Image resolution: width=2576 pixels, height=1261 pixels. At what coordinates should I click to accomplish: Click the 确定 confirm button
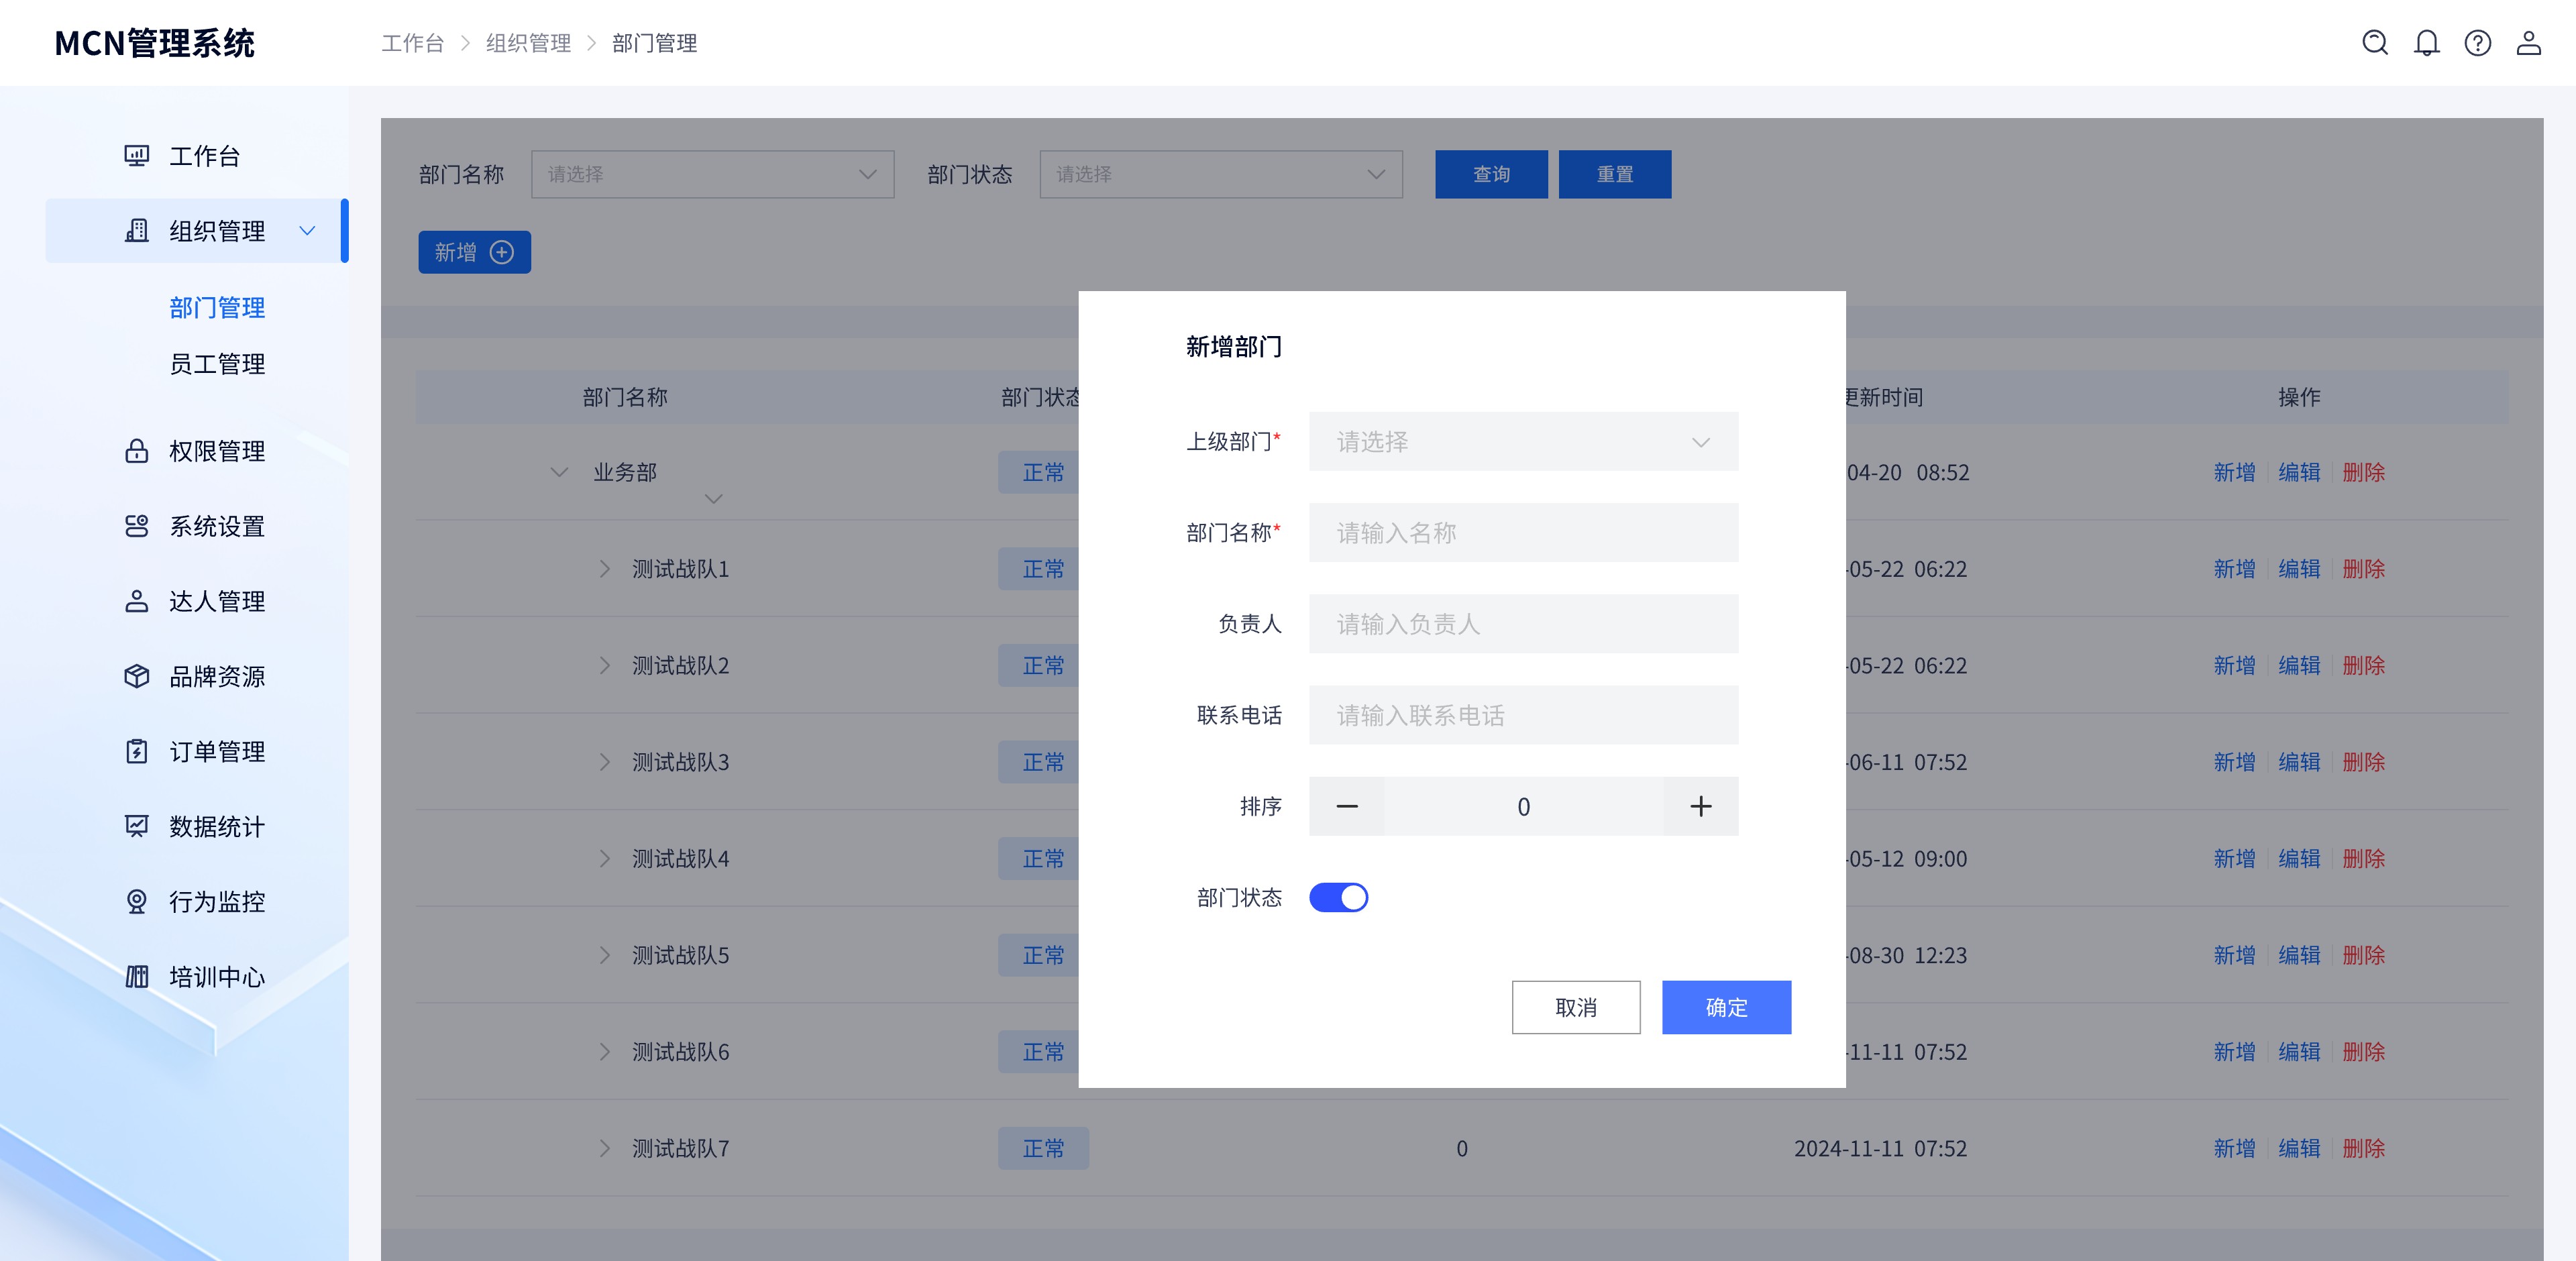(1726, 1007)
